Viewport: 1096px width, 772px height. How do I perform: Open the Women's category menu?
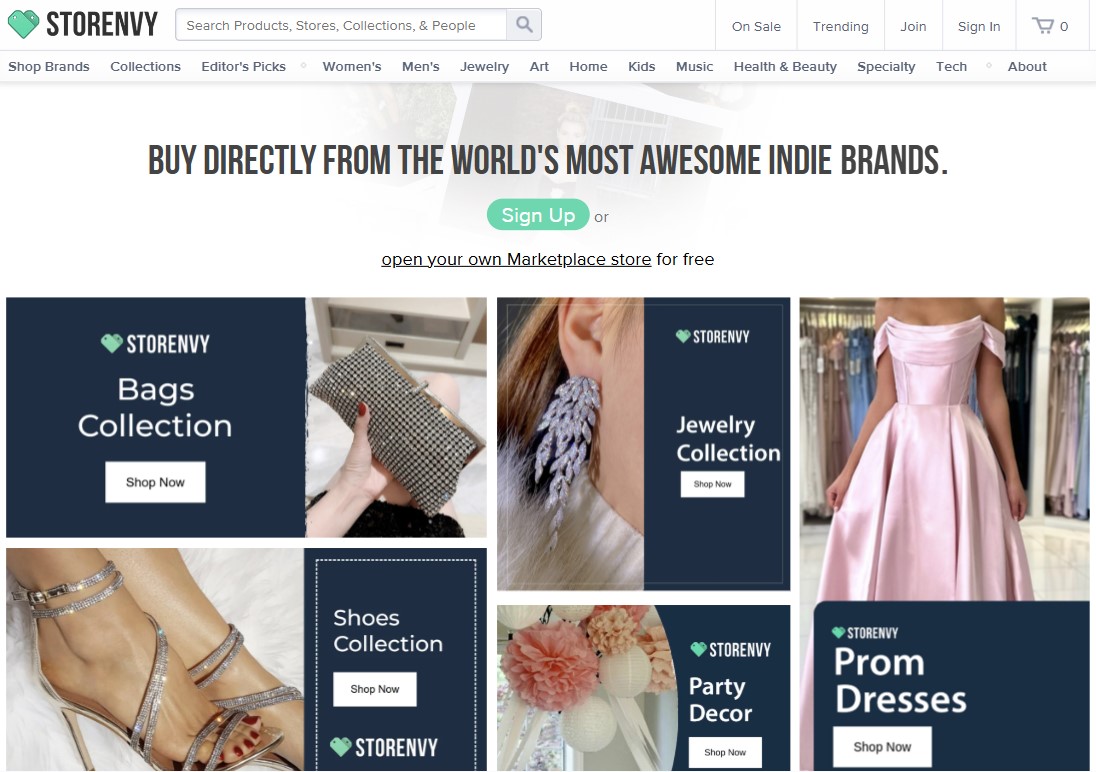click(351, 66)
